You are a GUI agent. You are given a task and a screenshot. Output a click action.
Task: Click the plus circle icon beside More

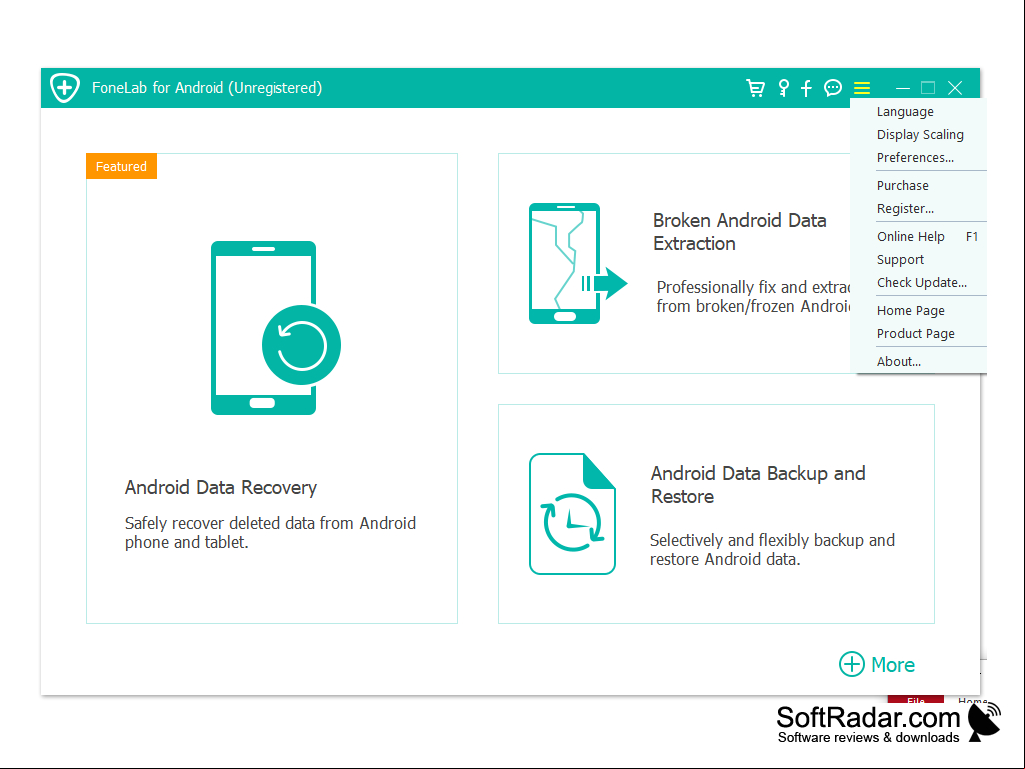click(x=852, y=664)
